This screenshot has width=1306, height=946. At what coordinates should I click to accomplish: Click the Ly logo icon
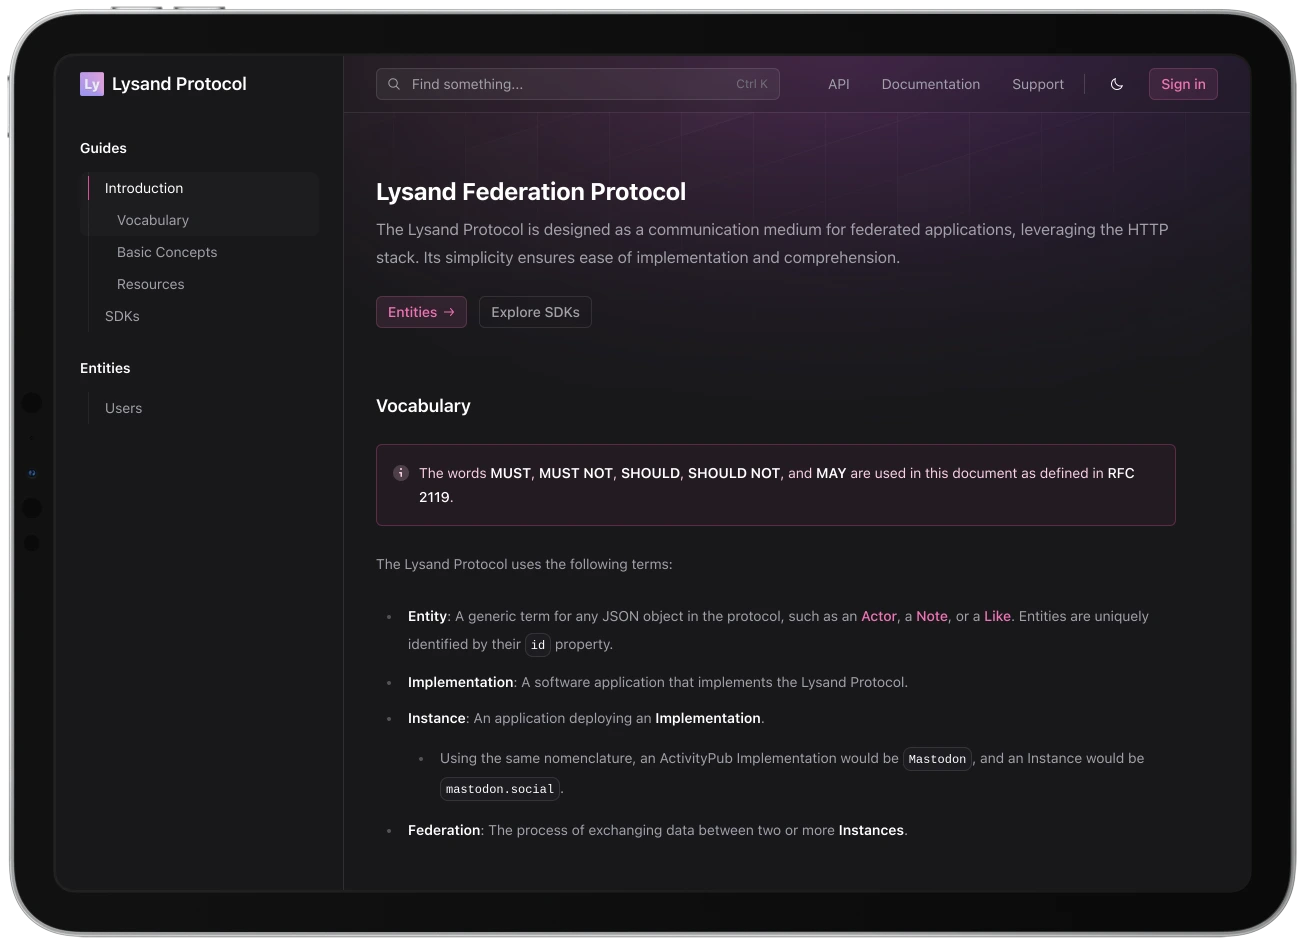tap(92, 84)
